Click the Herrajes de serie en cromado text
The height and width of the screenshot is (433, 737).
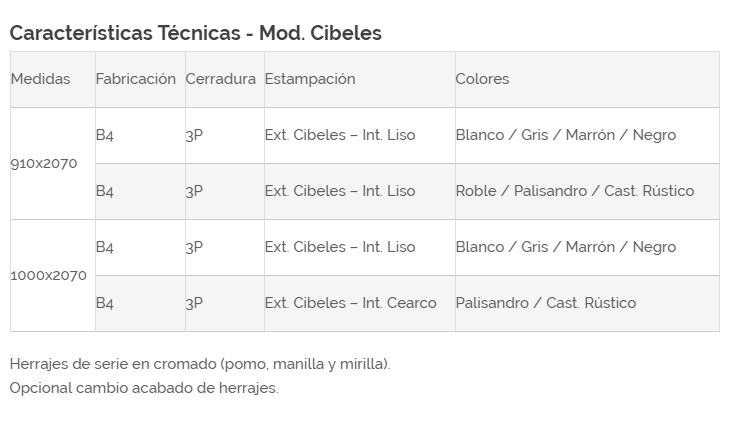point(200,364)
